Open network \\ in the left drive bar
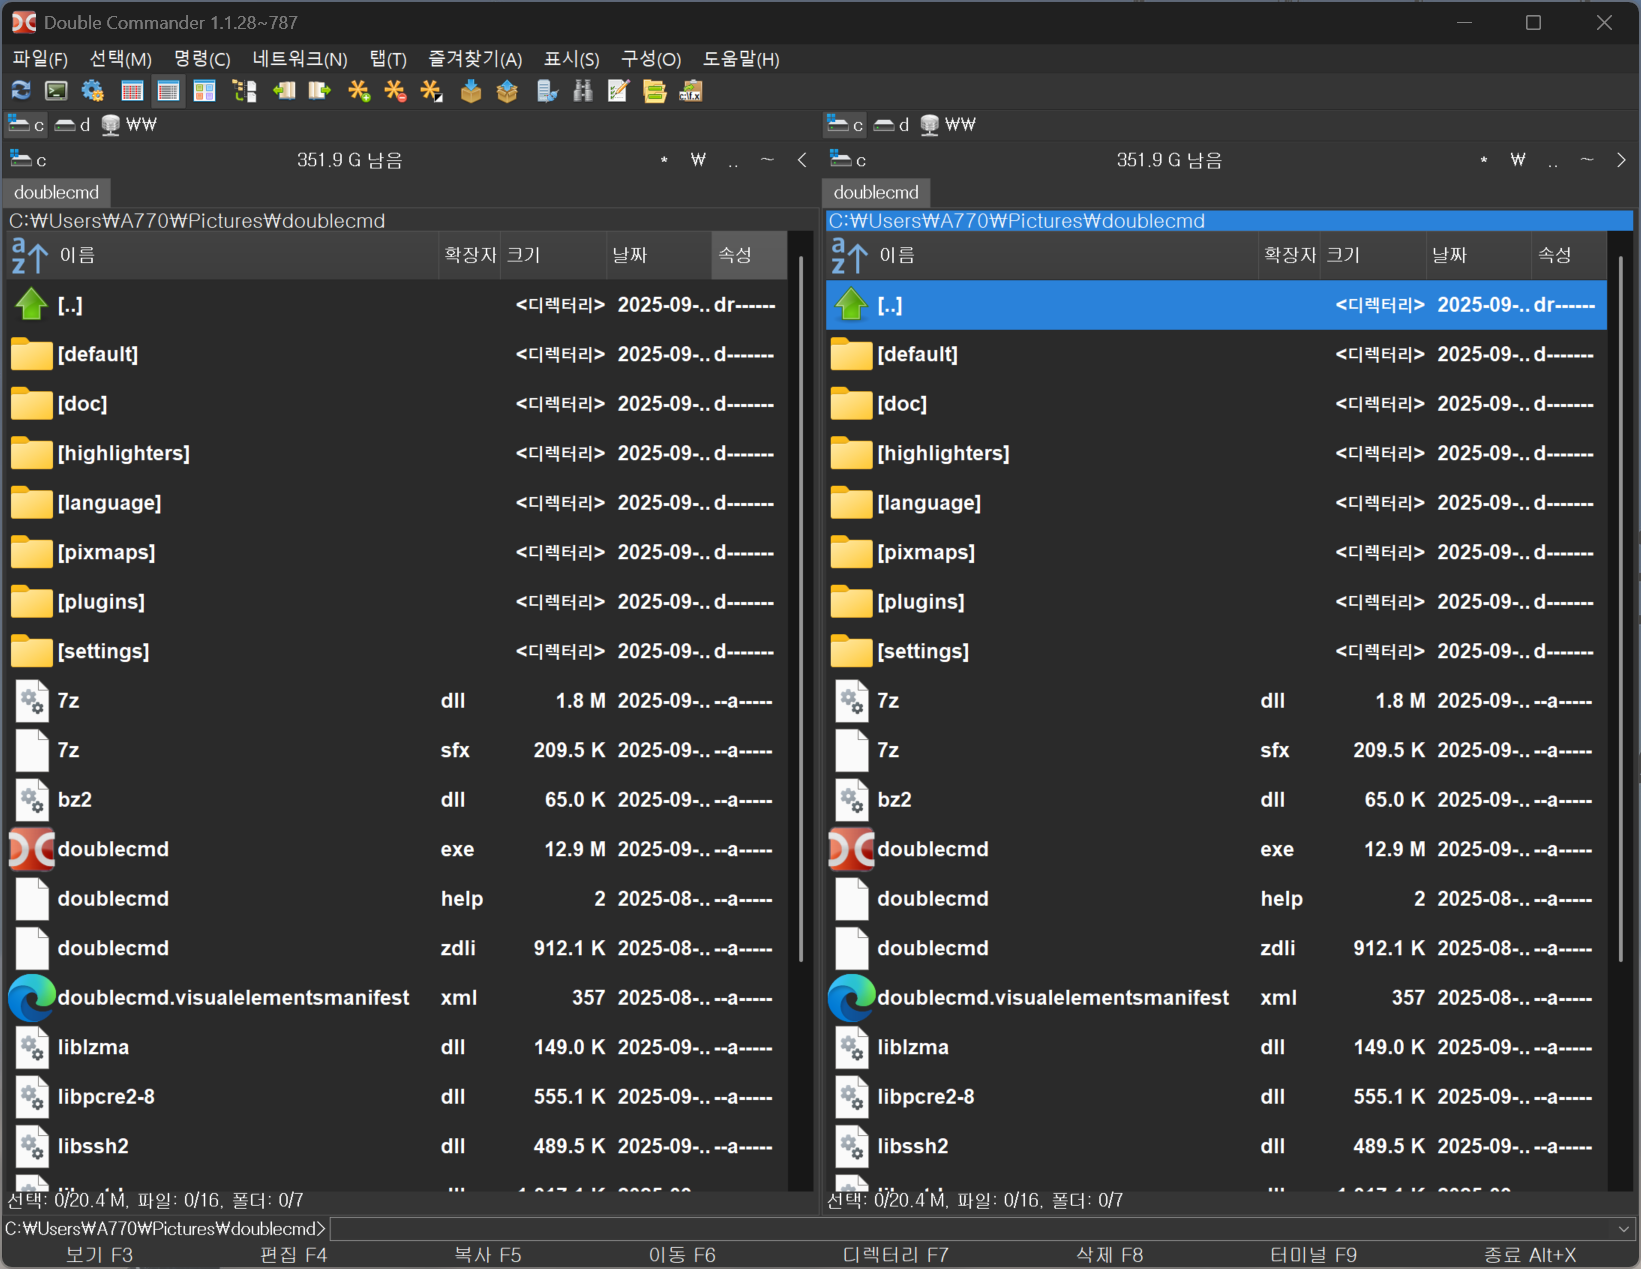The height and width of the screenshot is (1269, 1641). pyautogui.click(x=130, y=124)
